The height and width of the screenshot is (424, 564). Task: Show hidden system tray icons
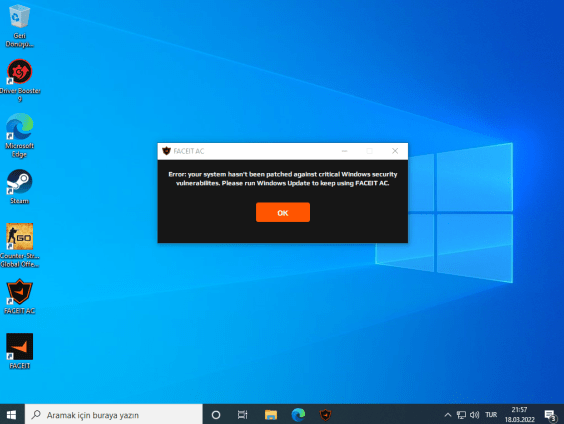(x=448, y=415)
